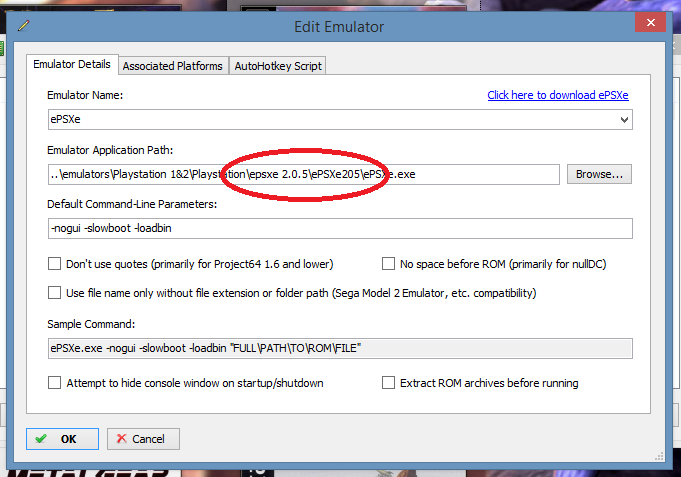Browse for the emulator application path
Viewport: 681px width, 477px height.
[599, 174]
